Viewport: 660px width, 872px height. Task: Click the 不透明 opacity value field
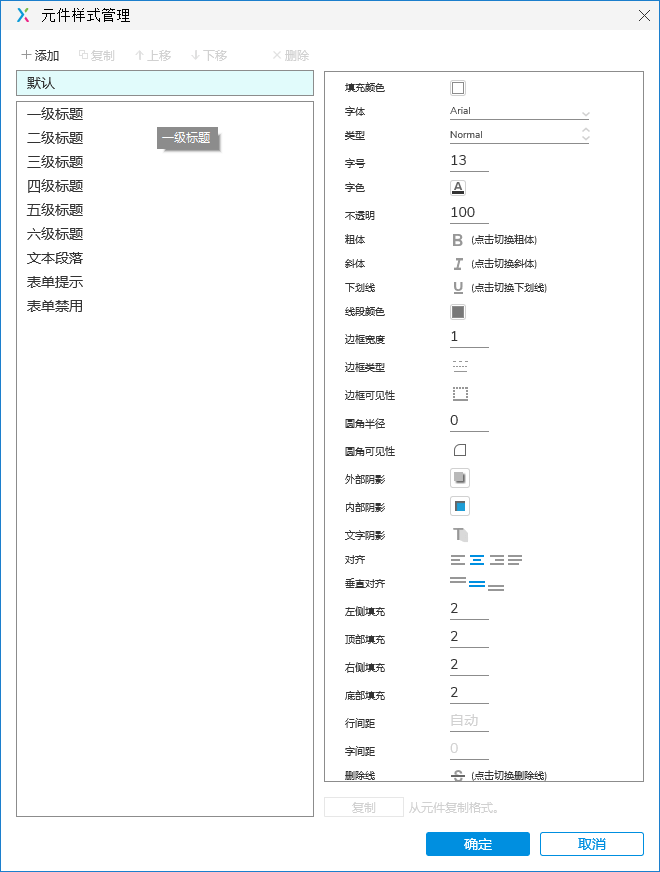coord(469,213)
